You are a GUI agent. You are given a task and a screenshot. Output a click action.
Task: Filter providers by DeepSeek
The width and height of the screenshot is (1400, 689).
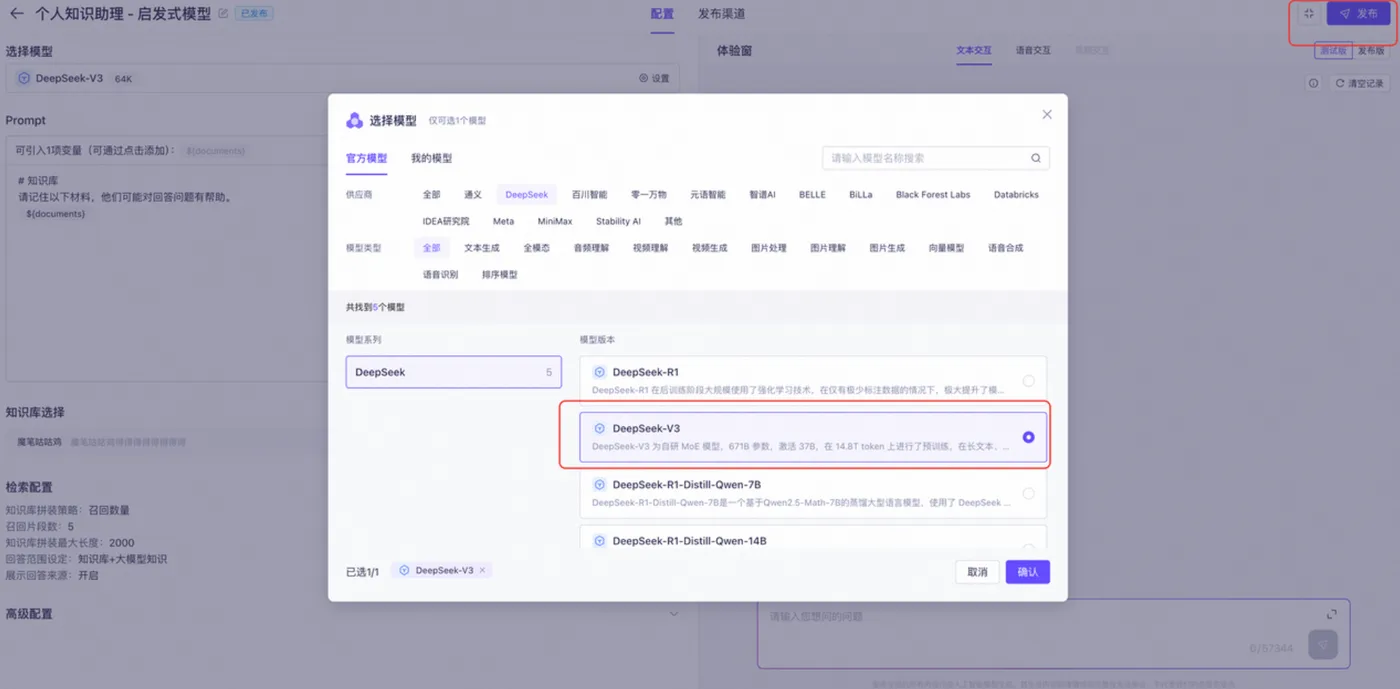pyautogui.click(x=527, y=194)
